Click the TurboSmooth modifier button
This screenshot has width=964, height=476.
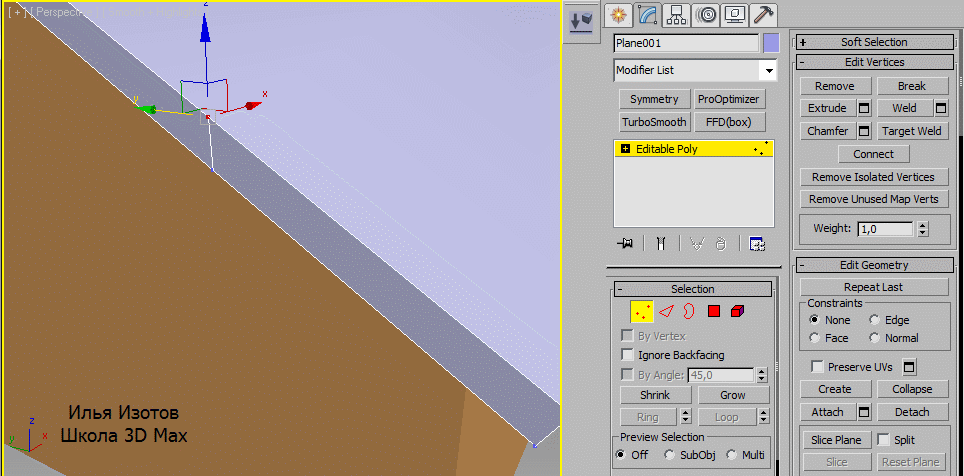(654, 122)
